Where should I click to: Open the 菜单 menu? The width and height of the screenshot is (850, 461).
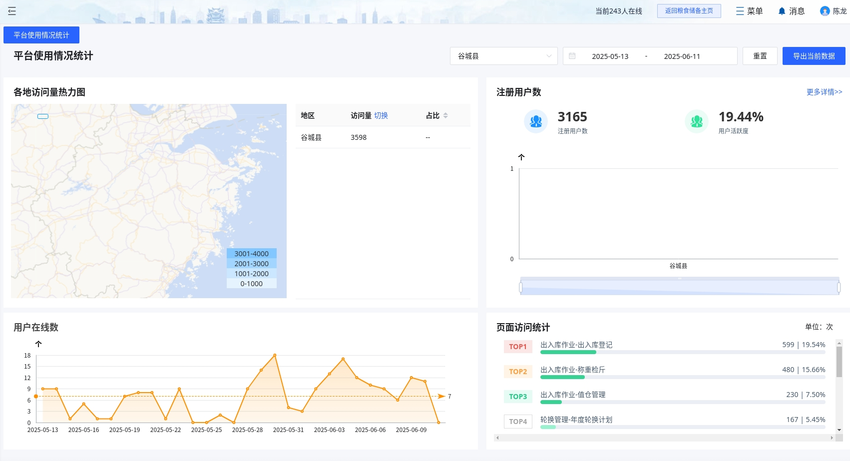(x=749, y=11)
